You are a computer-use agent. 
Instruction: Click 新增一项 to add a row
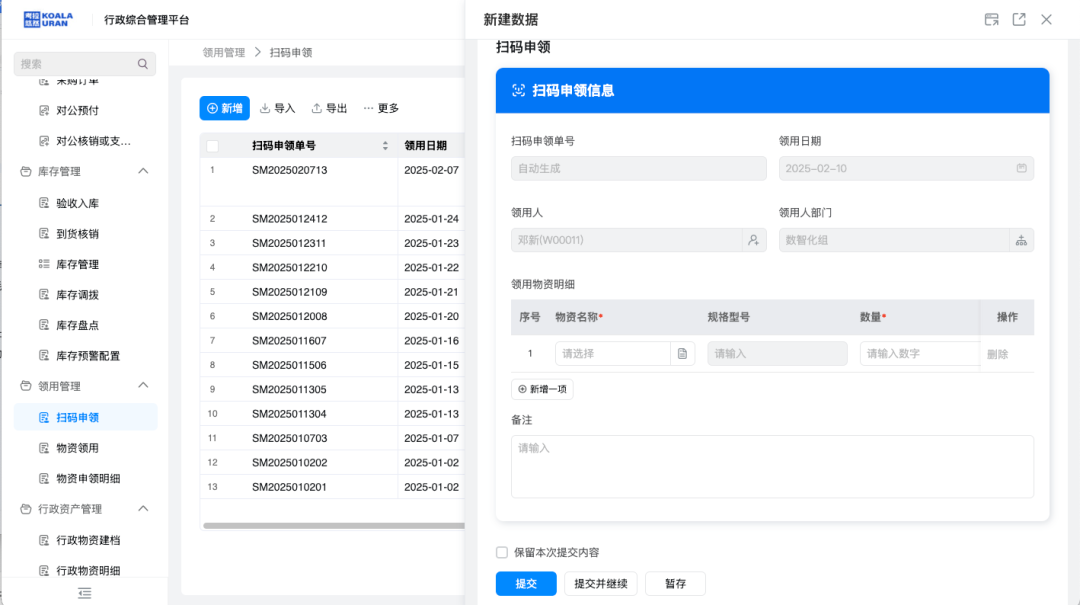(542, 389)
